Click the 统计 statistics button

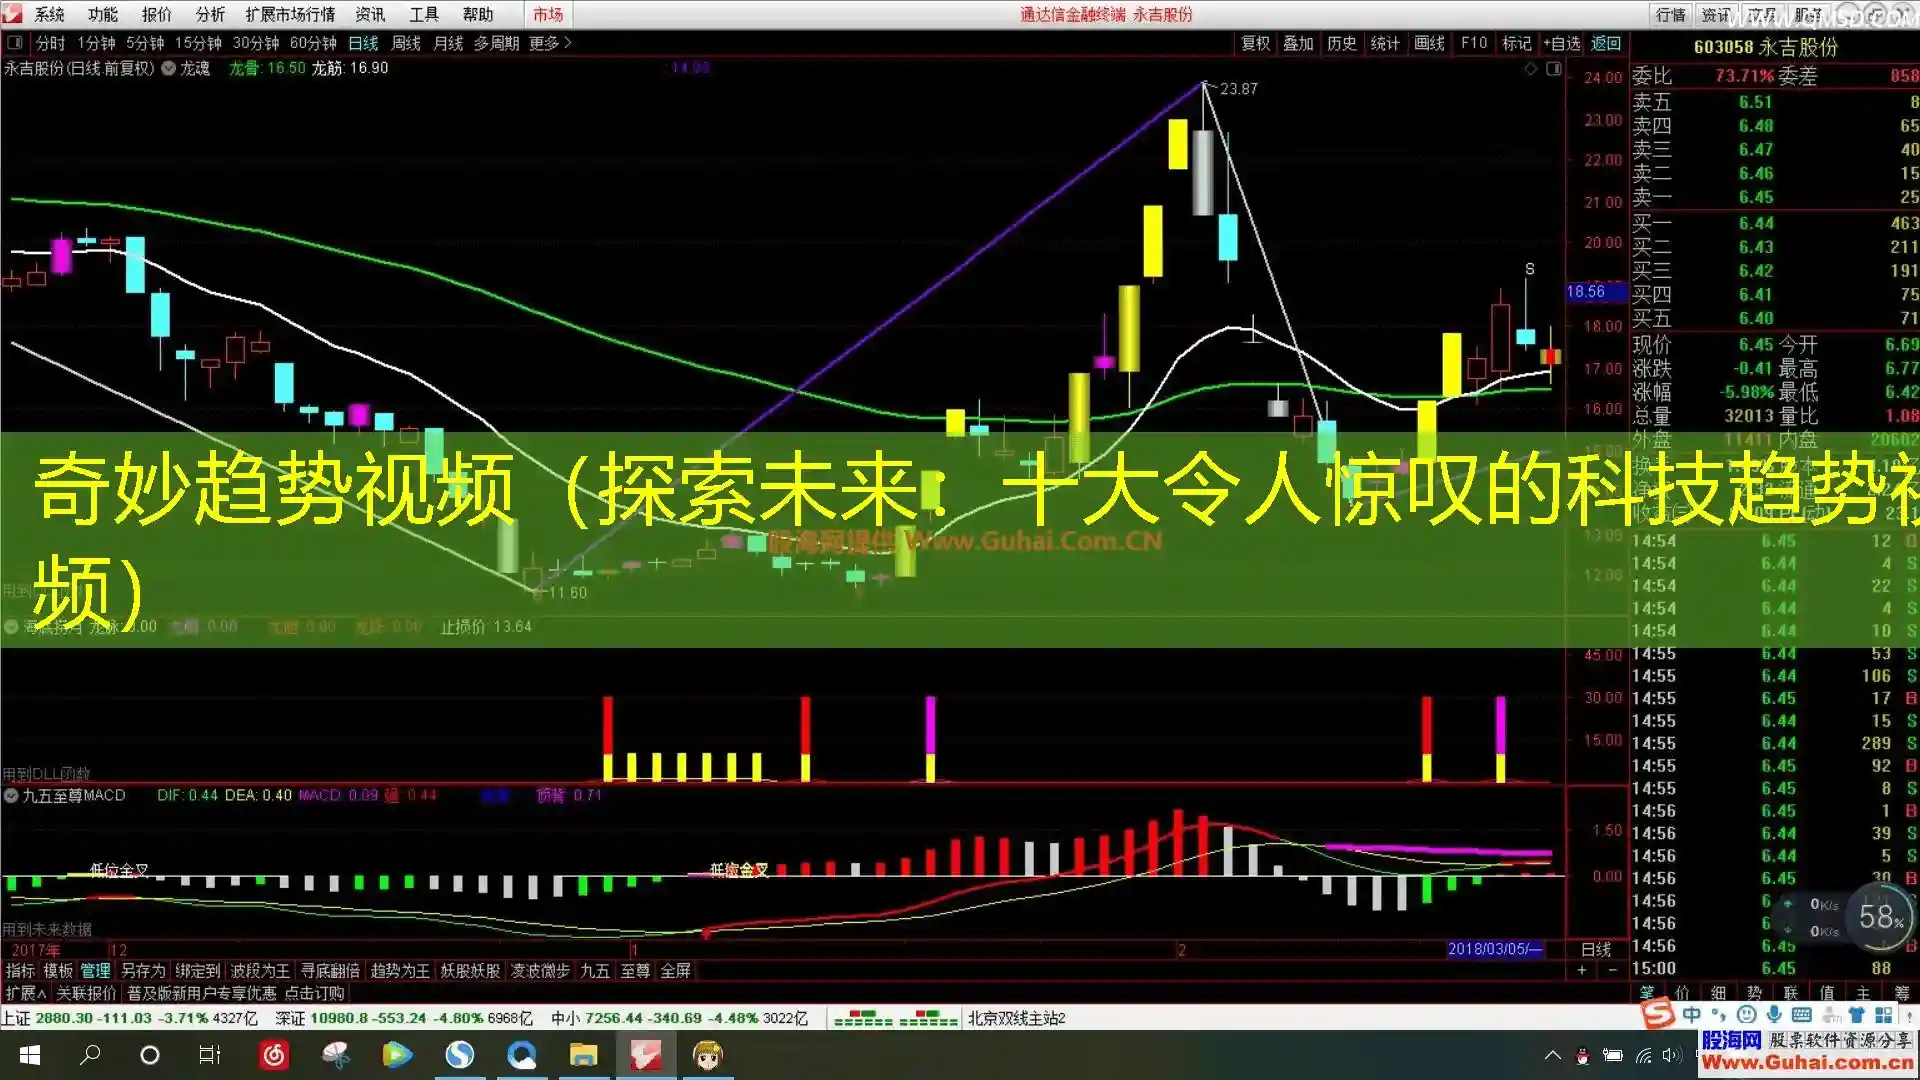click(x=1385, y=43)
